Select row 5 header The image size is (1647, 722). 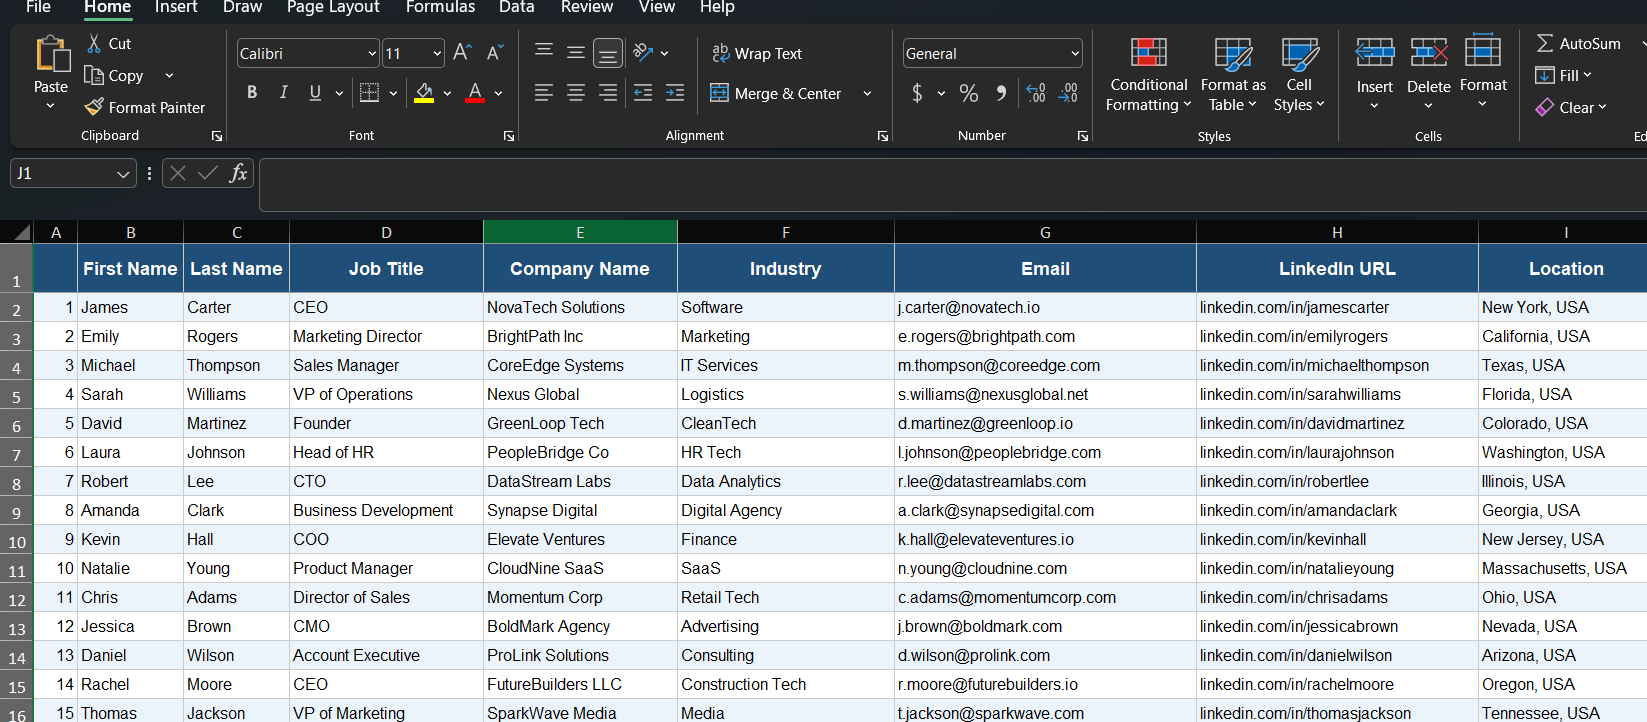tap(17, 395)
